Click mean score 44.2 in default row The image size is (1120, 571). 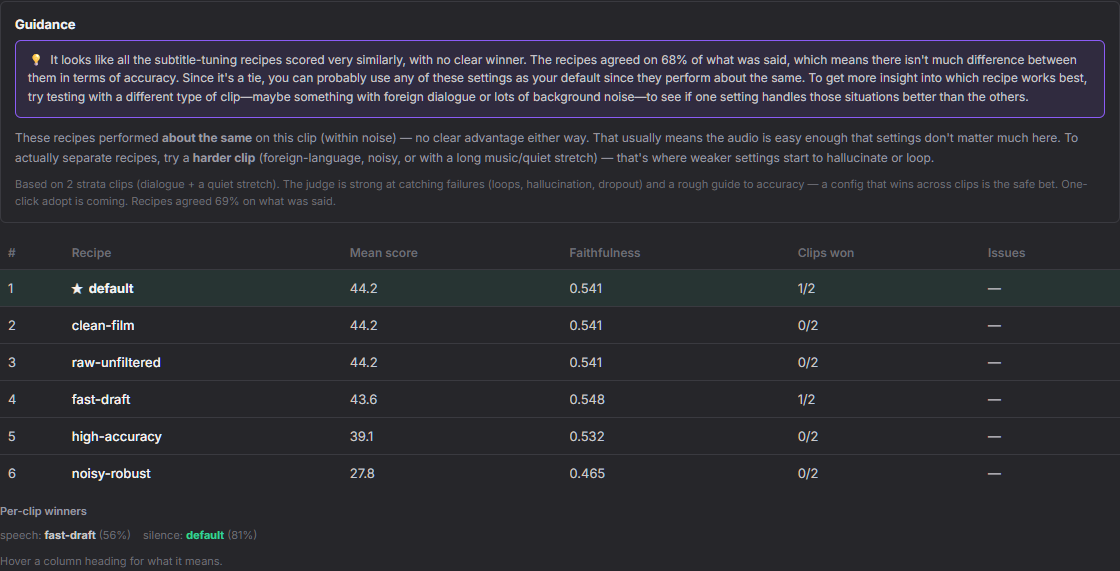click(364, 289)
